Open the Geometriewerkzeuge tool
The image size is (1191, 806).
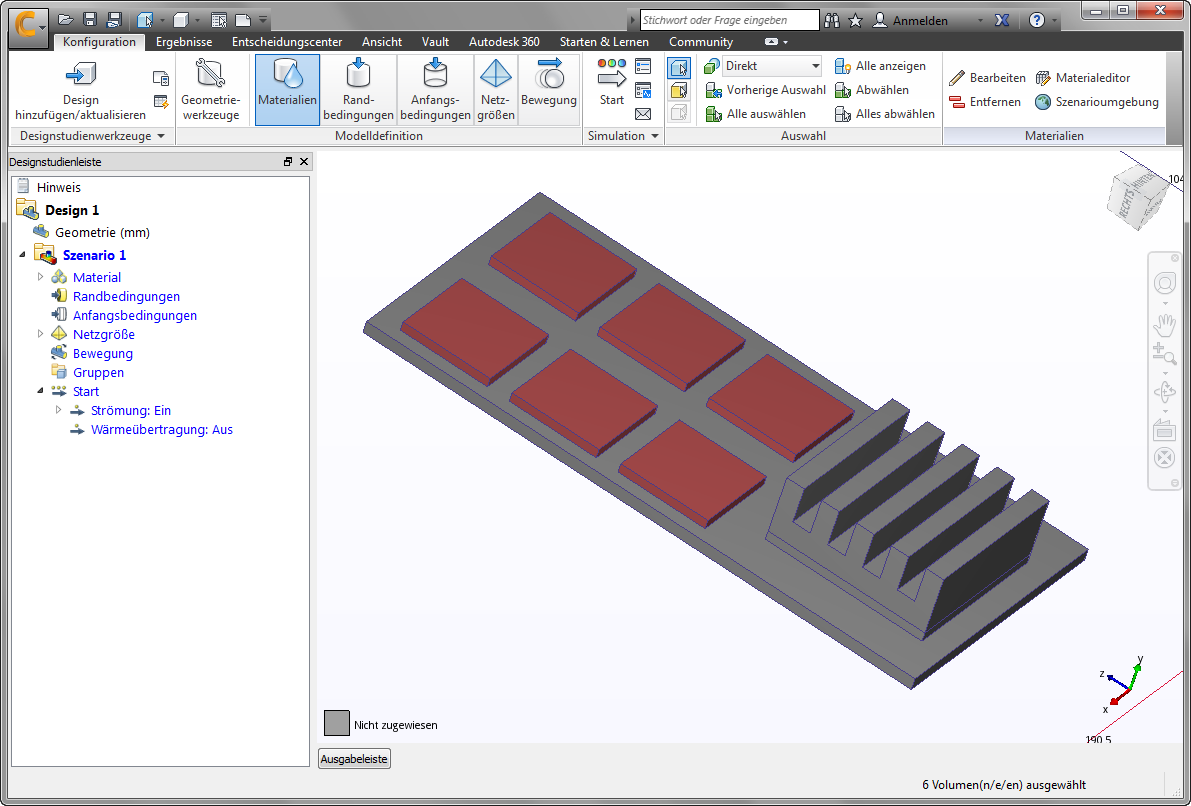coord(210,90)
